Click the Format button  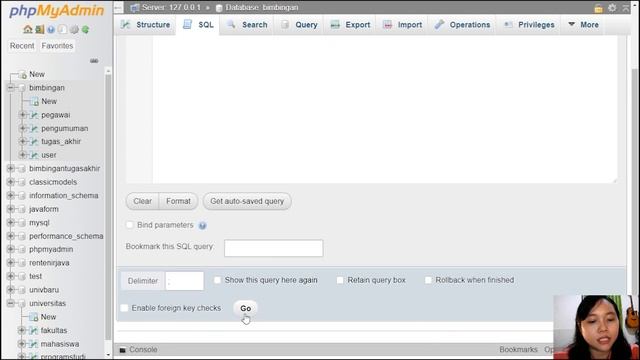click(178, 201)
